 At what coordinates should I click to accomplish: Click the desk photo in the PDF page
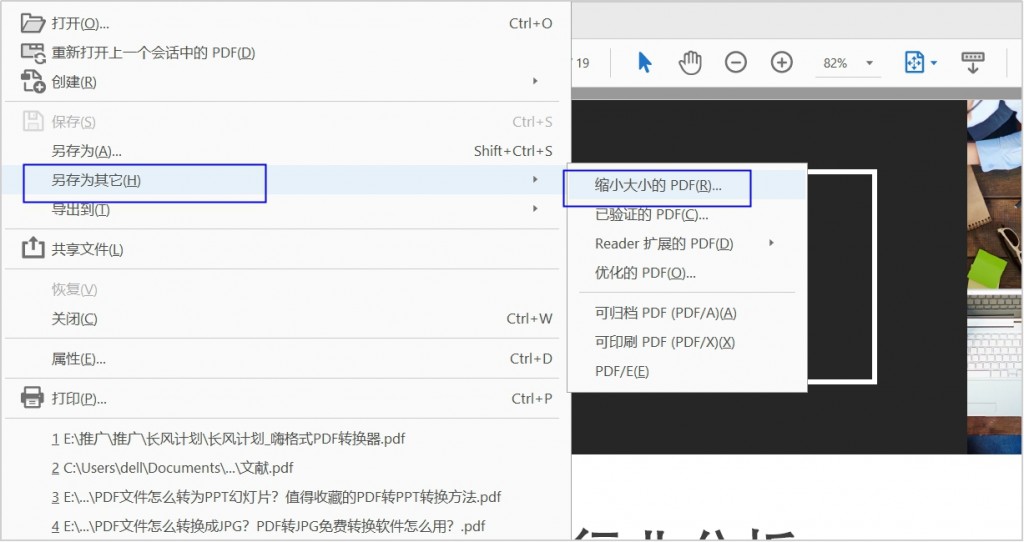[x=994, y=277]
